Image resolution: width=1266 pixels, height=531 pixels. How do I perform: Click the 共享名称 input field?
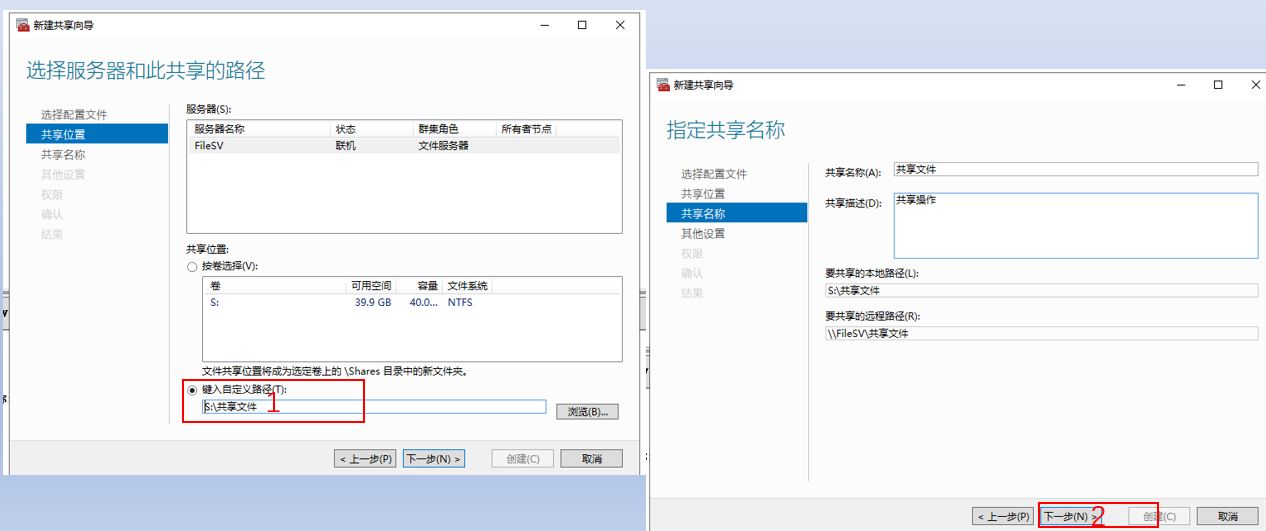tap(1075, 169)
